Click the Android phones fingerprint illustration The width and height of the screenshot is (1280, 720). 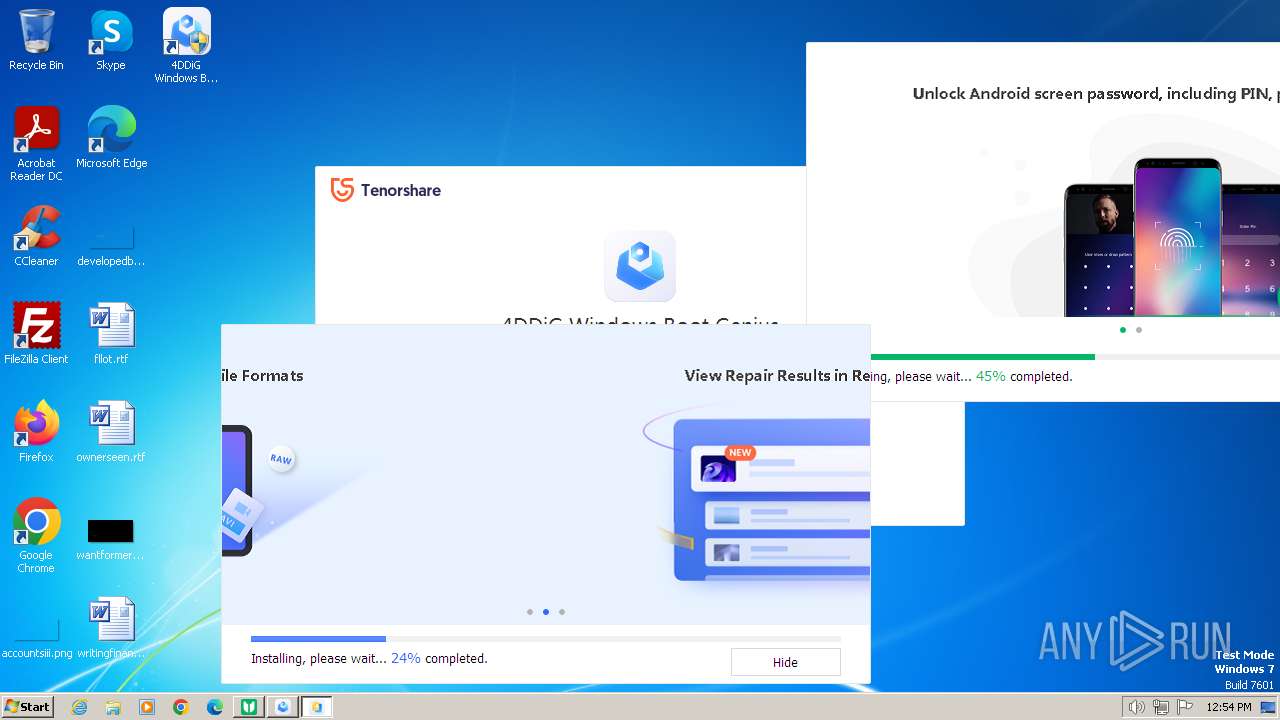pos(1171,237)
